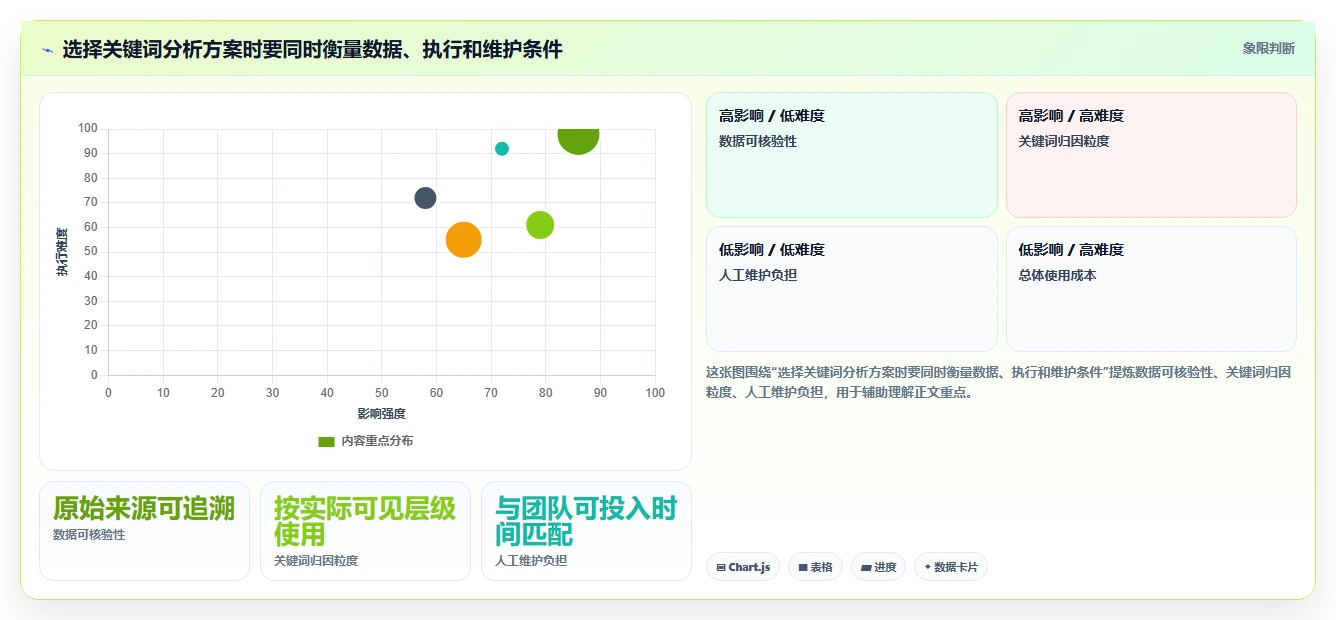Click the 进度 tag icon
The image size is (1336, 620).
[x=866, y=567]
